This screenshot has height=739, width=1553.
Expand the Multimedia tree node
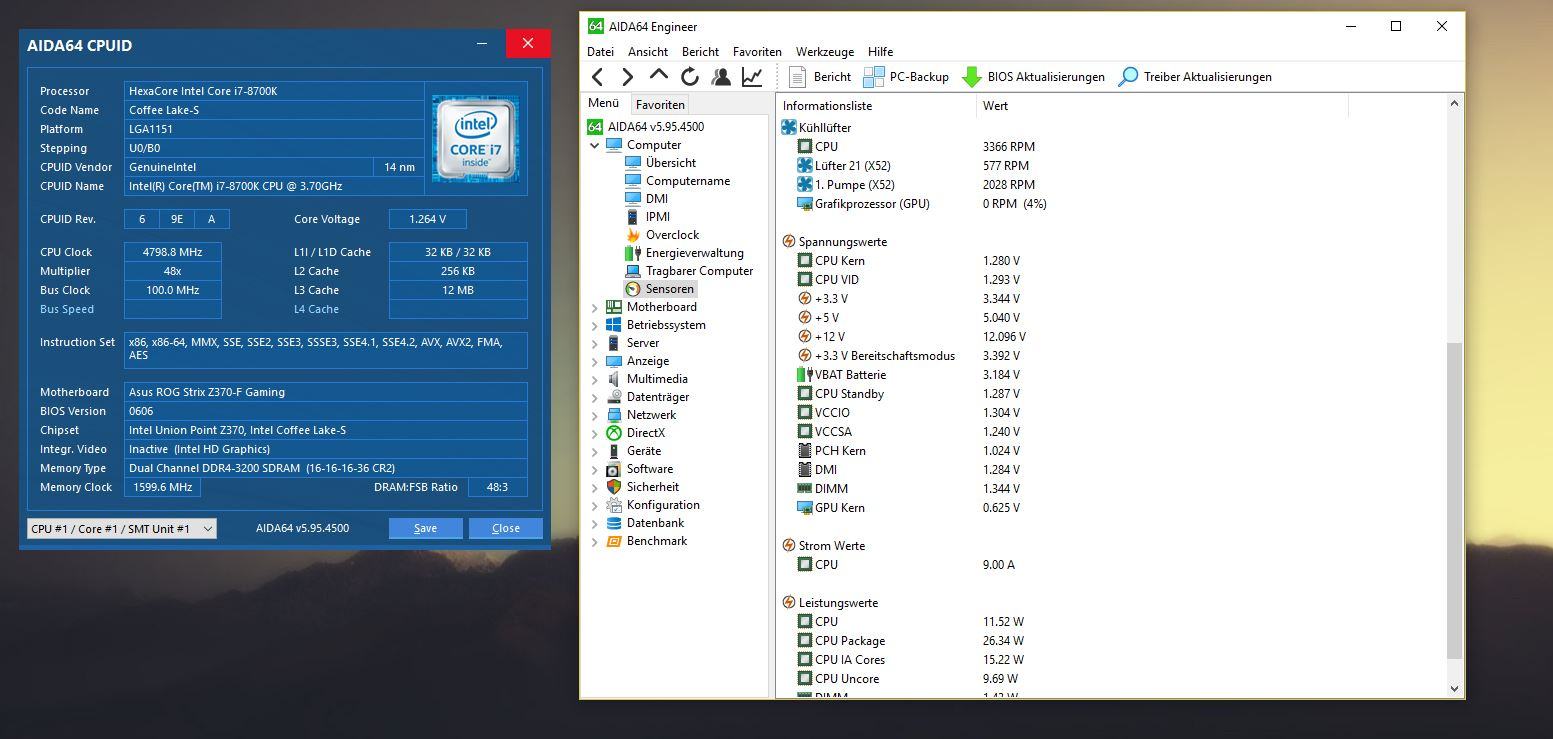coord(595,380)
